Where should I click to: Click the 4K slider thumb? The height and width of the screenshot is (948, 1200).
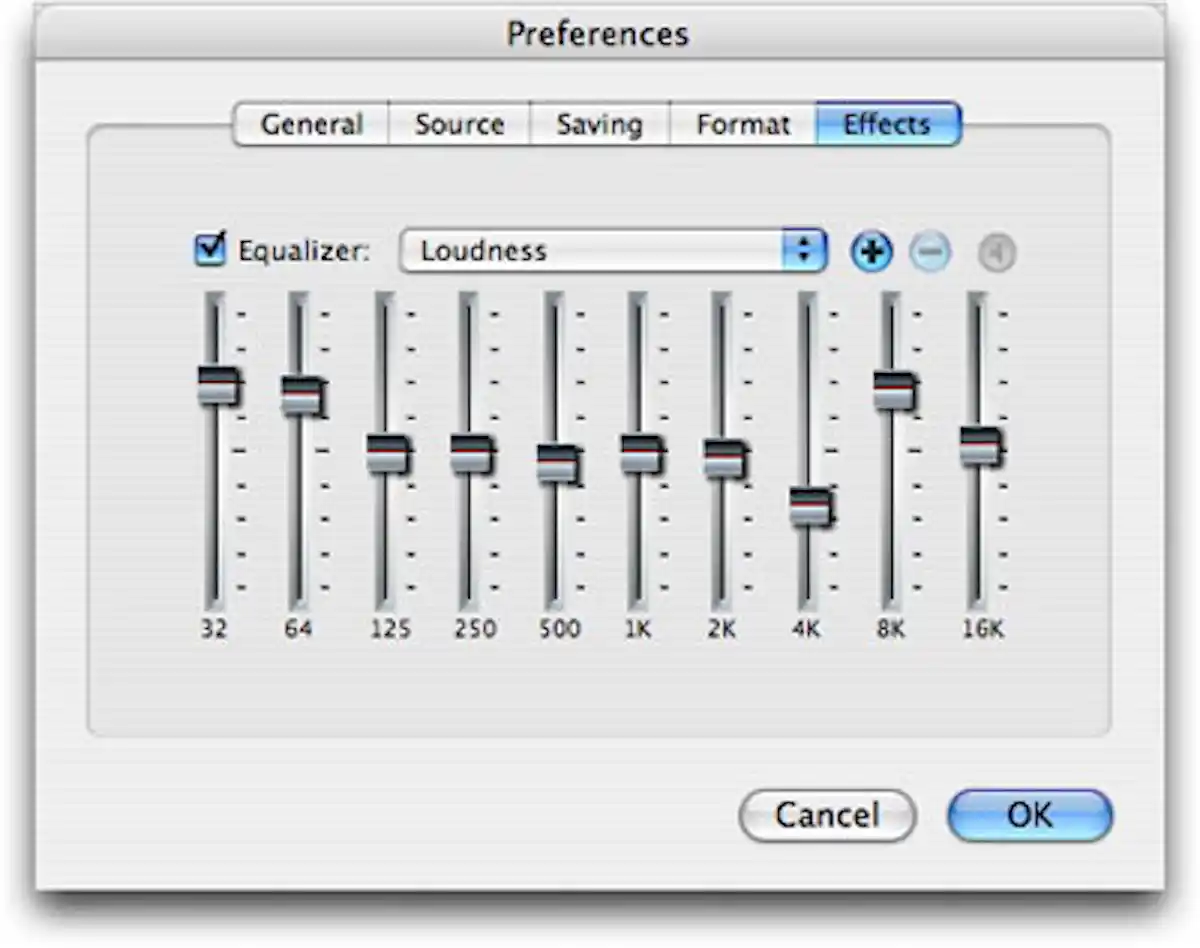click(x=809, y=507)
